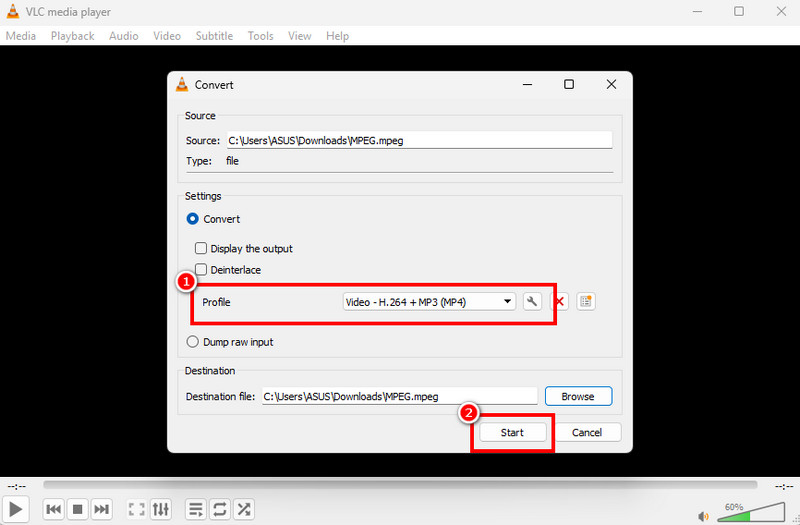Click the playback seek bar
This screenshot has width=800, height=525.
(x=400, y=484)
